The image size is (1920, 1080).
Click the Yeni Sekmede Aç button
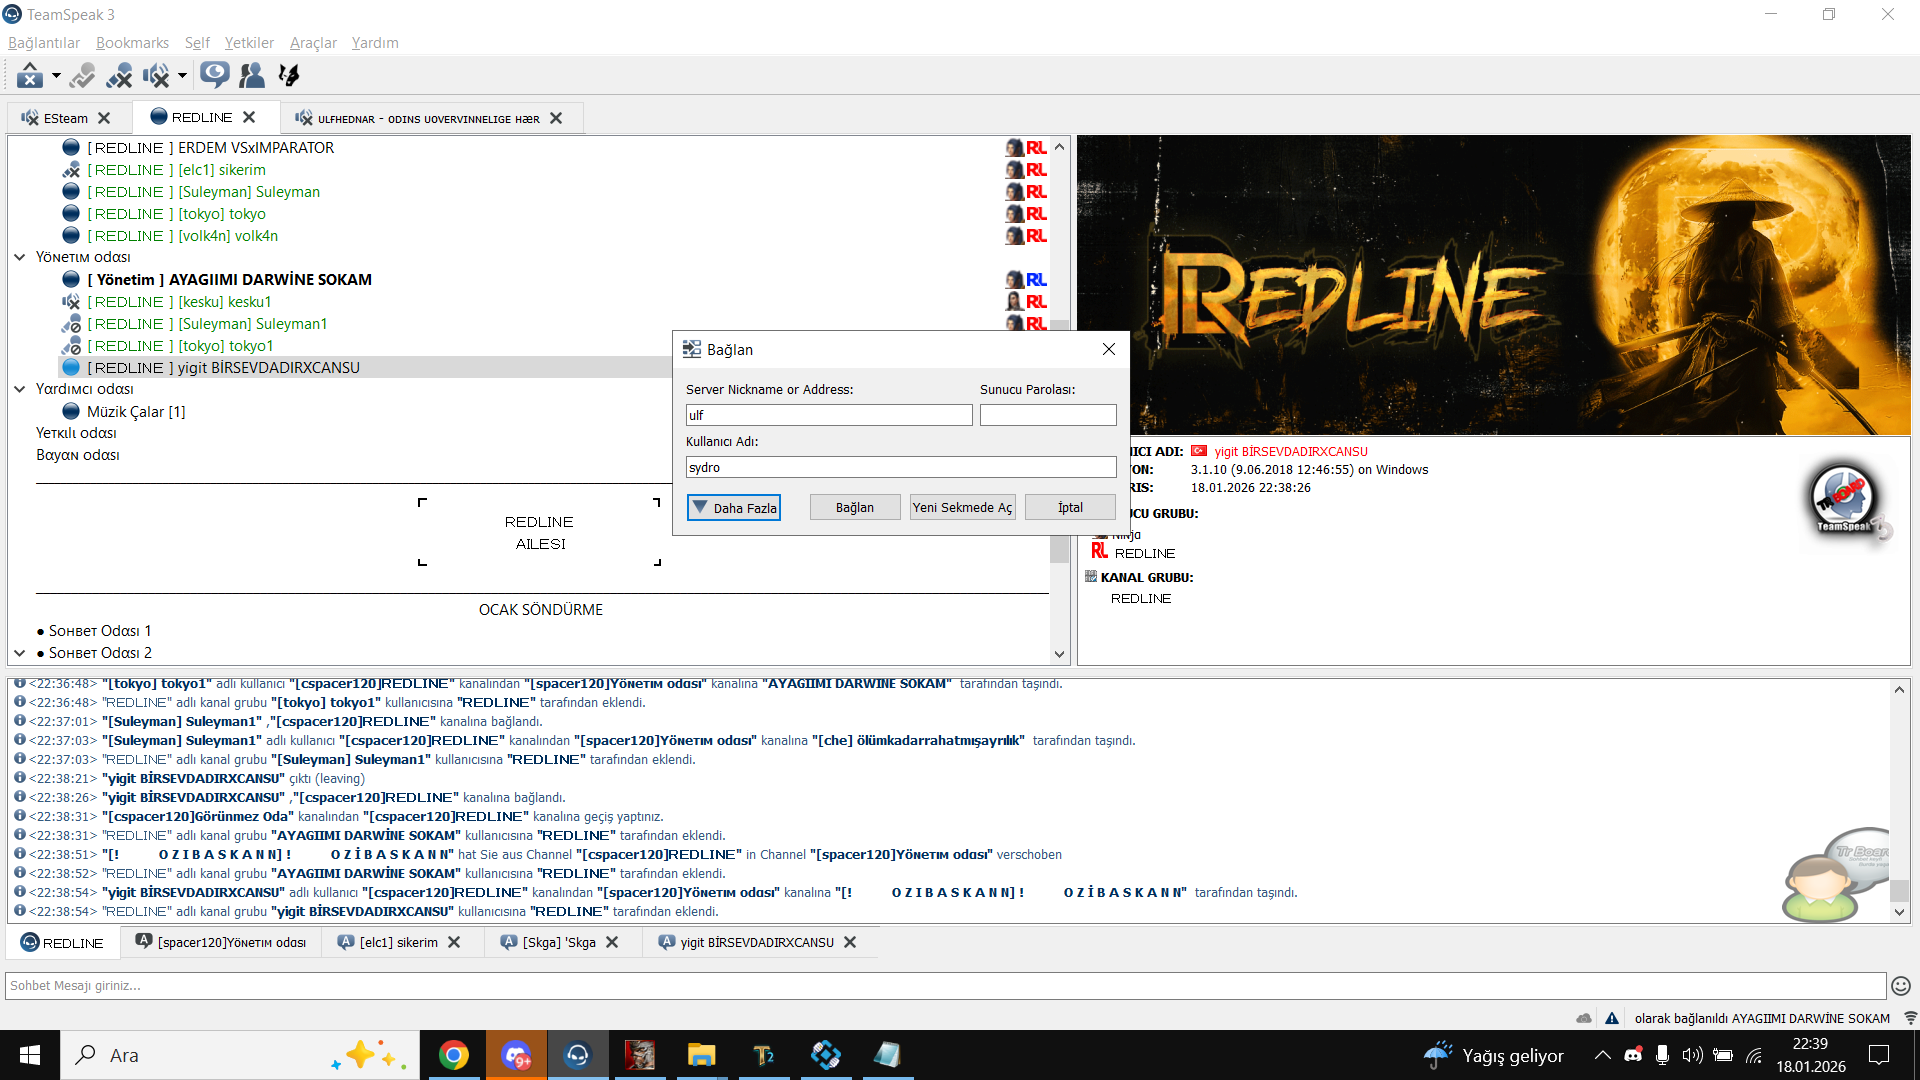tap(962, 508)
